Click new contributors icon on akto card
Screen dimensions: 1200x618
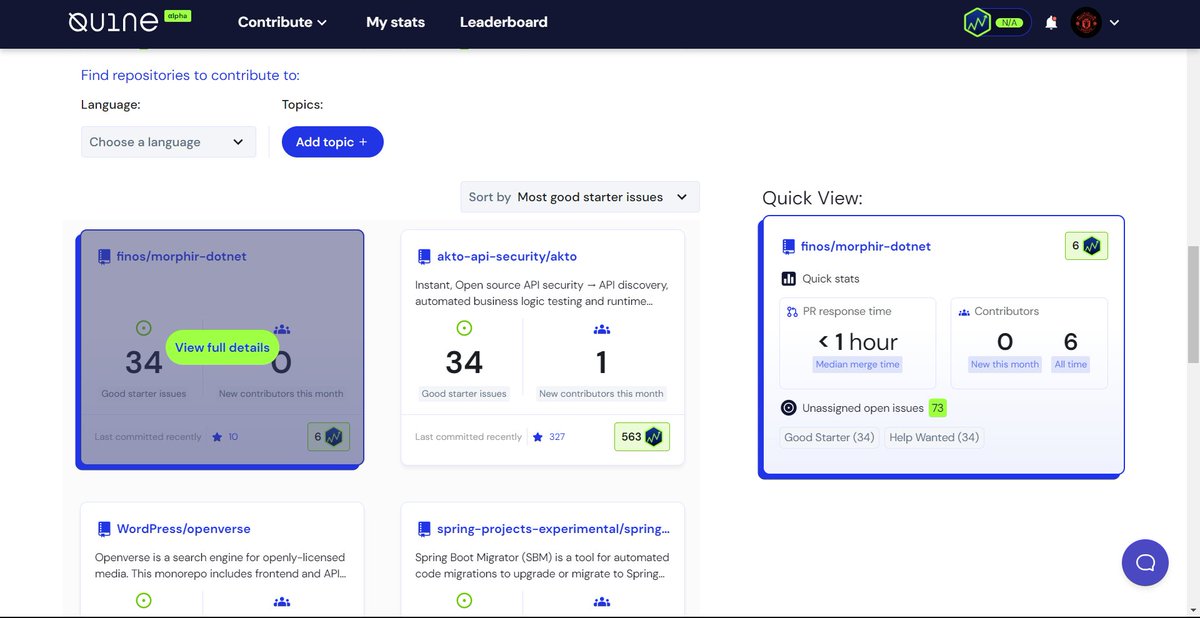click(602, 329)
